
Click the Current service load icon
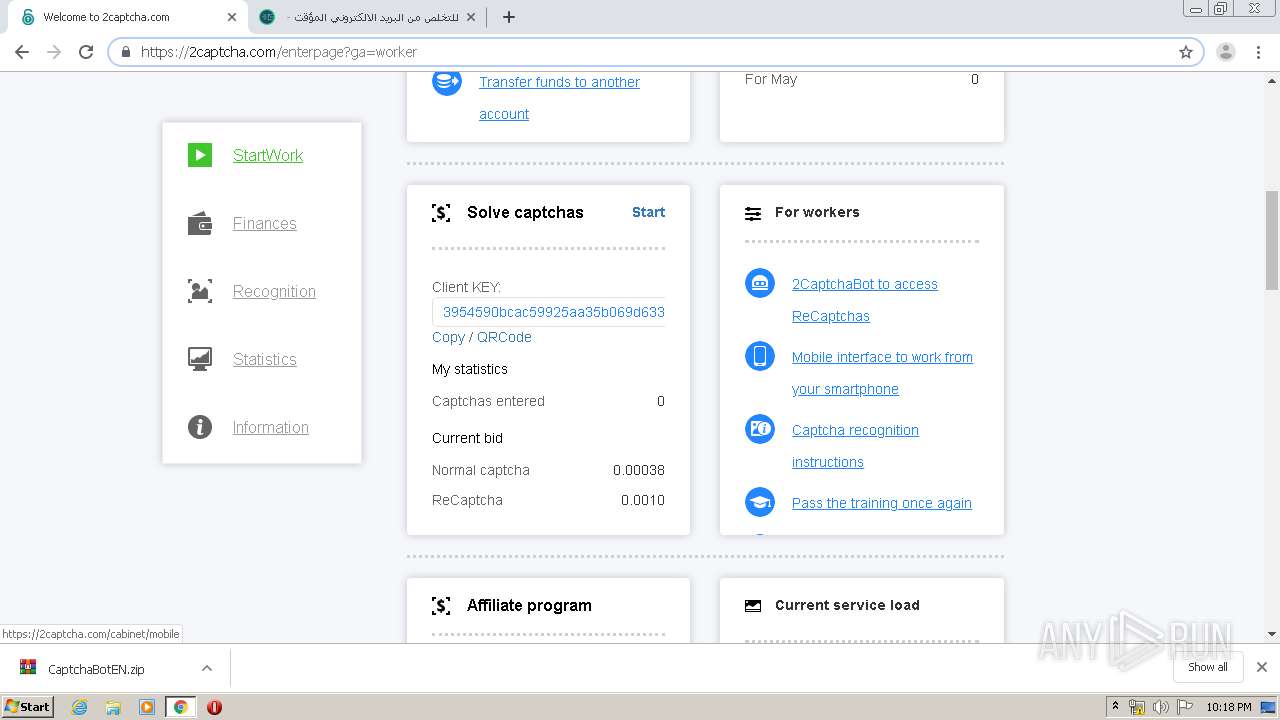753,606
